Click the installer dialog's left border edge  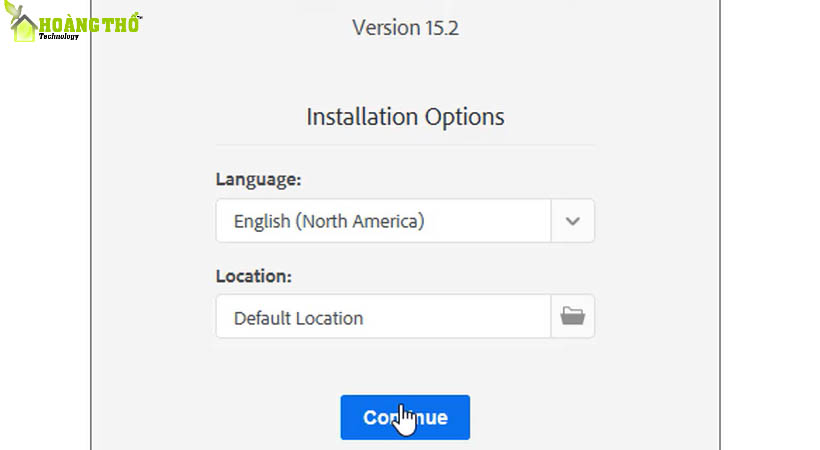[91, 250]
